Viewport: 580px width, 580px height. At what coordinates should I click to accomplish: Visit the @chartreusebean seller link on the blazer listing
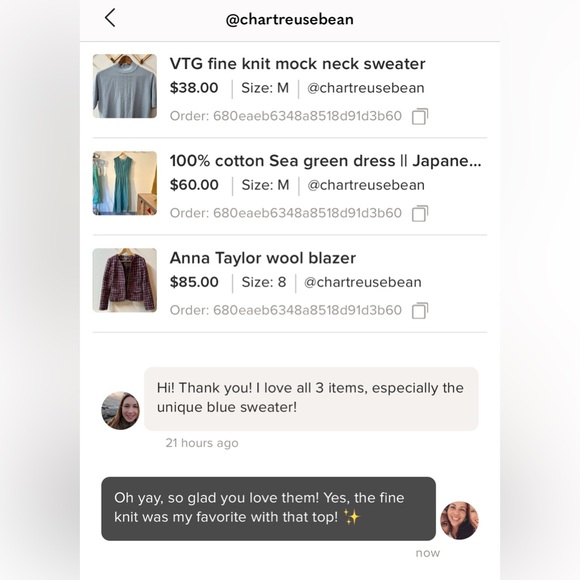point(362,282)
